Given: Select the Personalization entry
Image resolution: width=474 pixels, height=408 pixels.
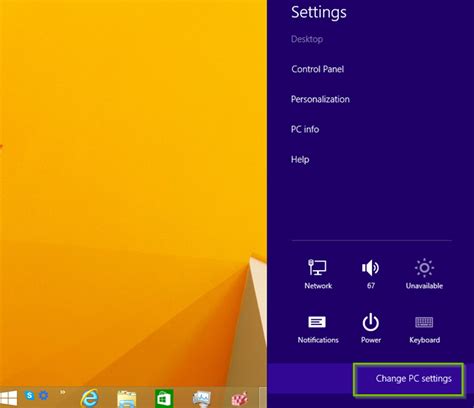Looking at the screenshot, I should tap(320, 99).
